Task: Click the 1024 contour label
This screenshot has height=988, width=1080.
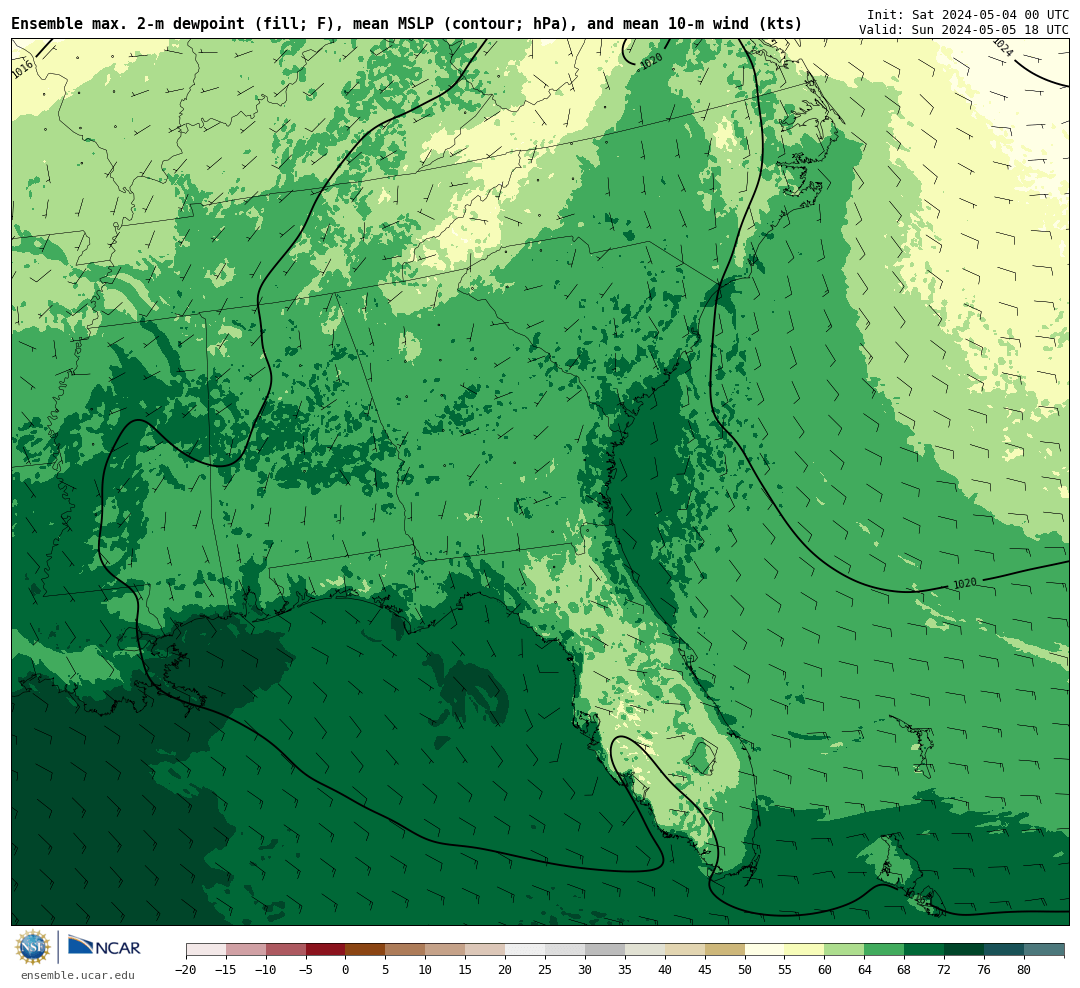Action: 1003,48
